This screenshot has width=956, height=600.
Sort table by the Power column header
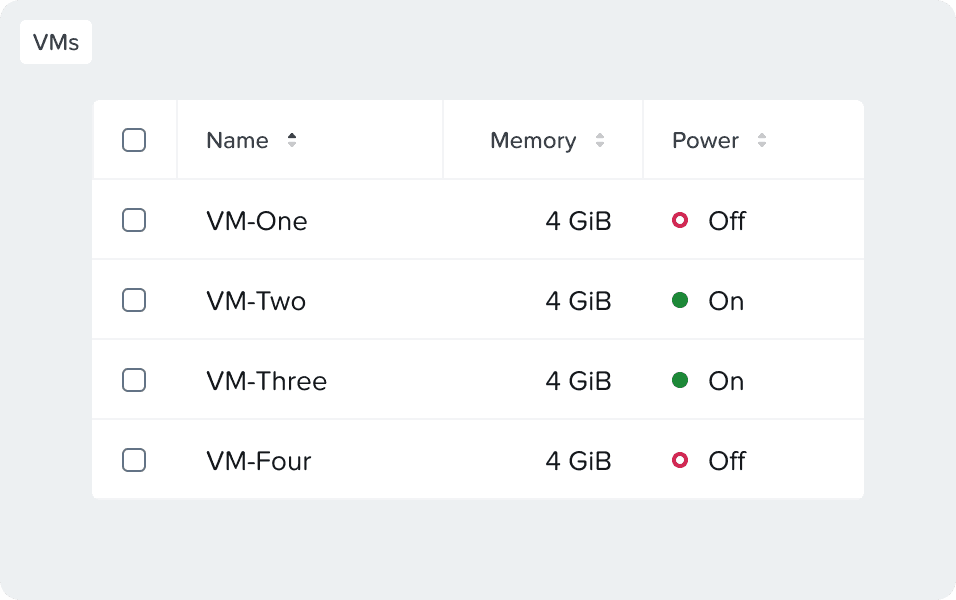705,140
